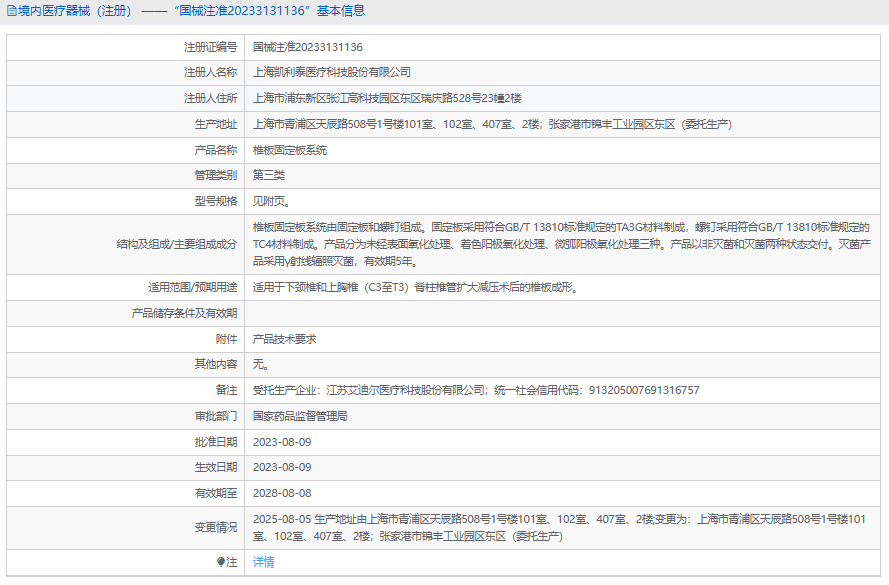Click the 附件 value 产品技术要求
Image resolution: width=889 pixels, height=585 pixels.
(284, 339)
